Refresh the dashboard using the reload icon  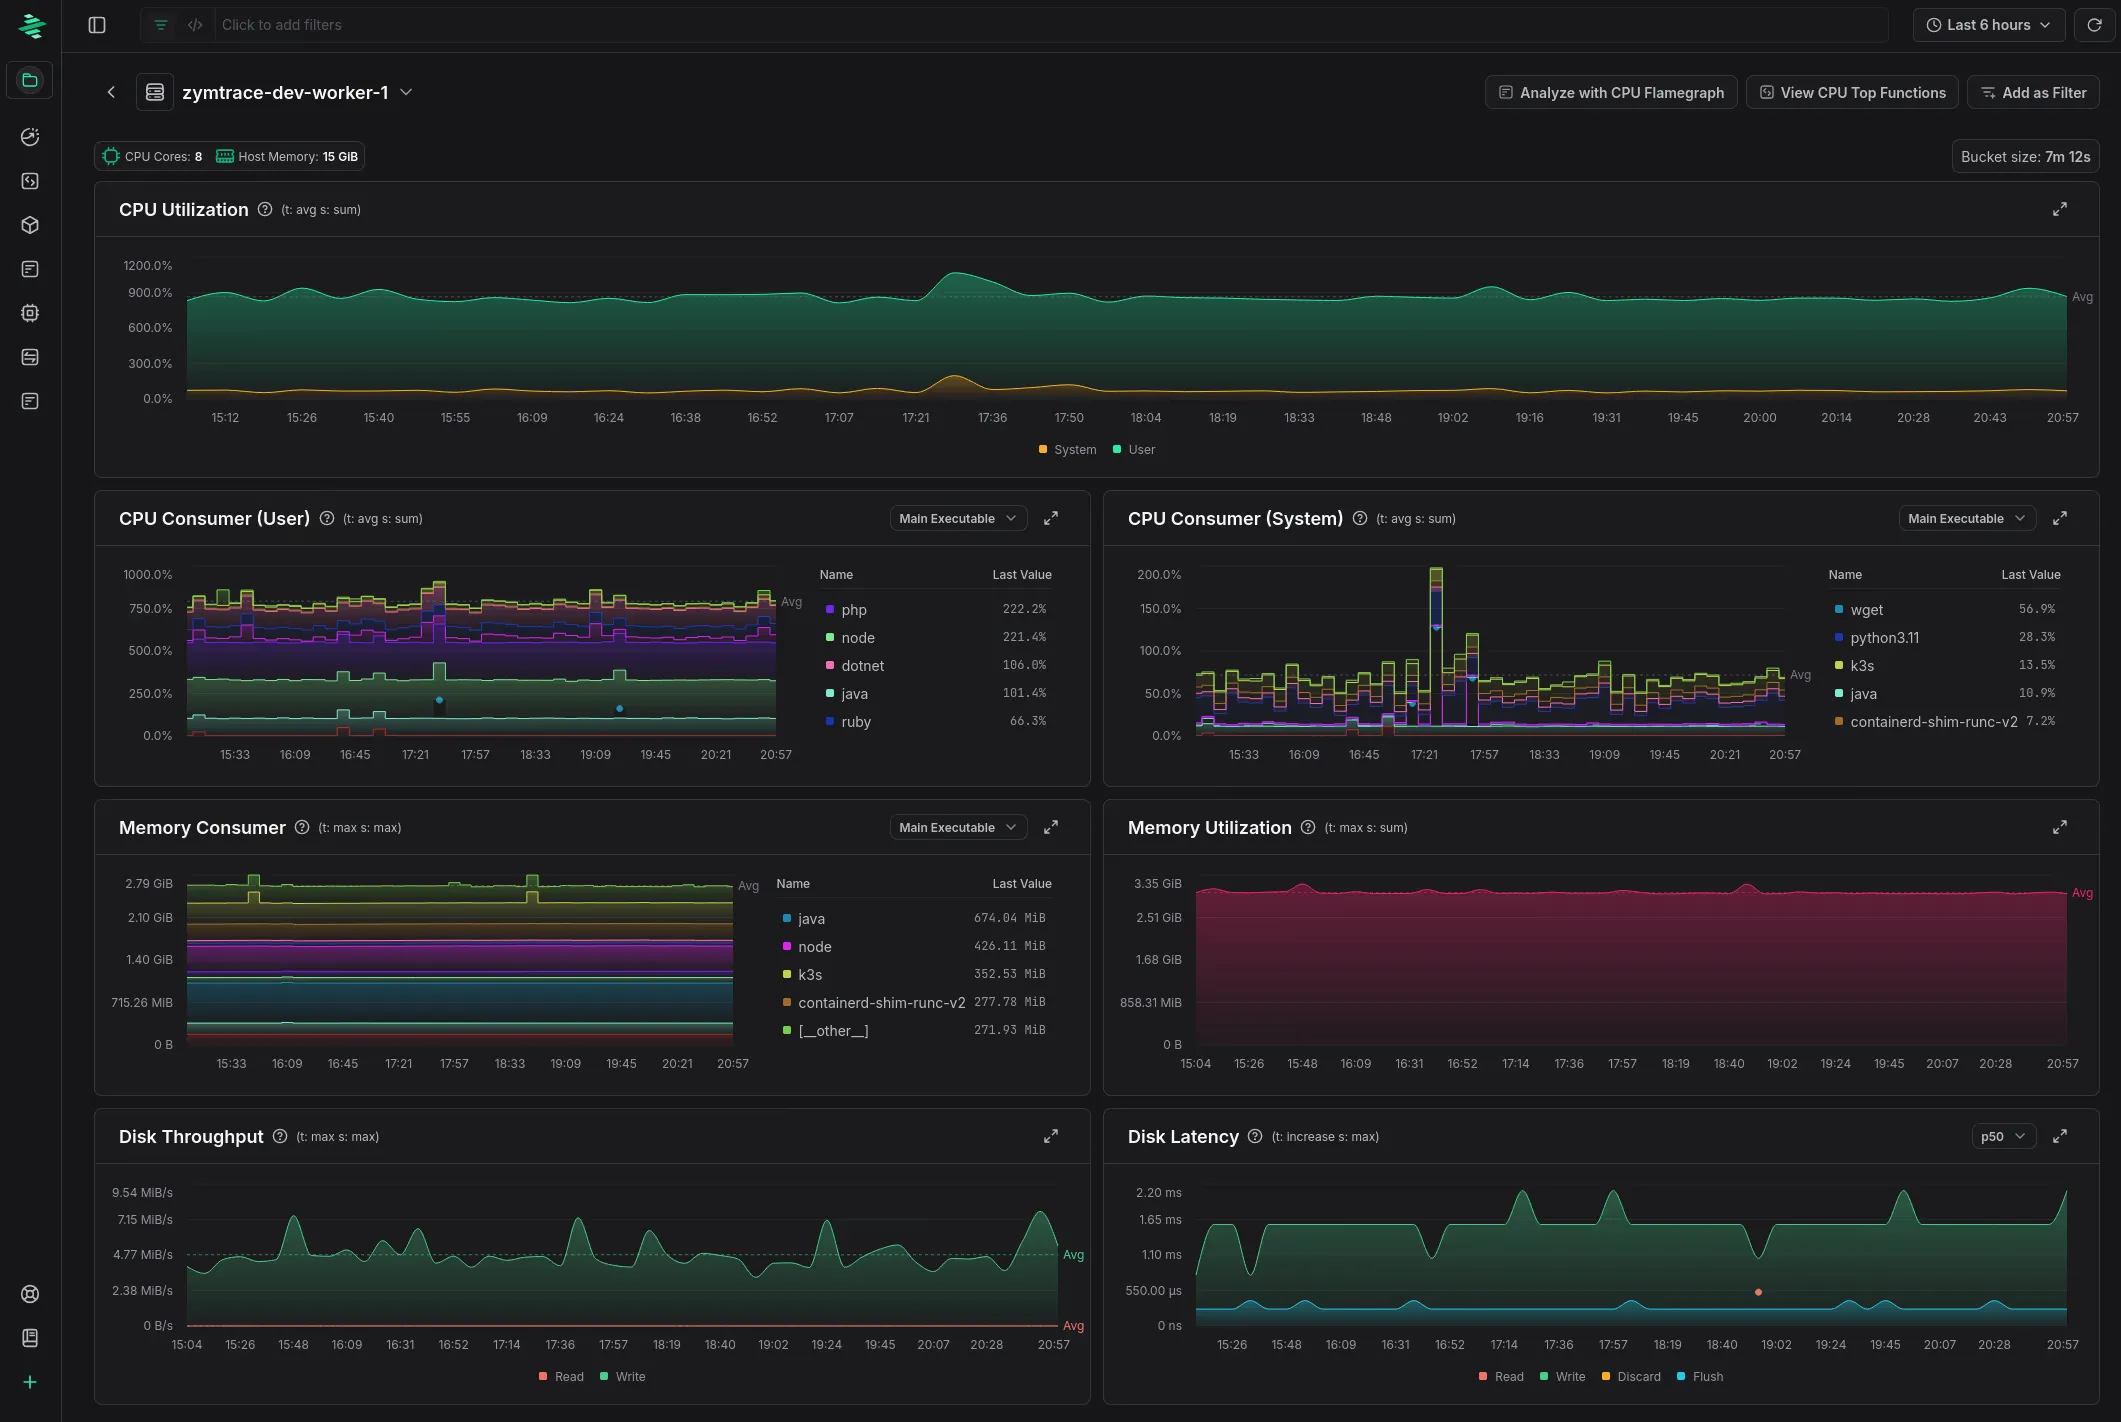(2094, 24)
